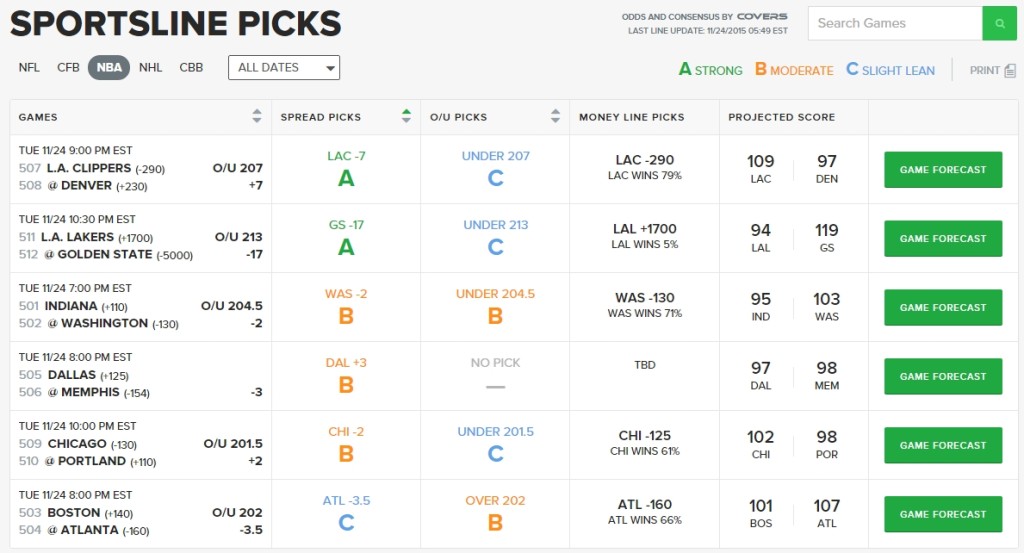The width and height of the screenshot is (1024, 553).
Task: Select the NBA league tab
Action: [109, 68]
